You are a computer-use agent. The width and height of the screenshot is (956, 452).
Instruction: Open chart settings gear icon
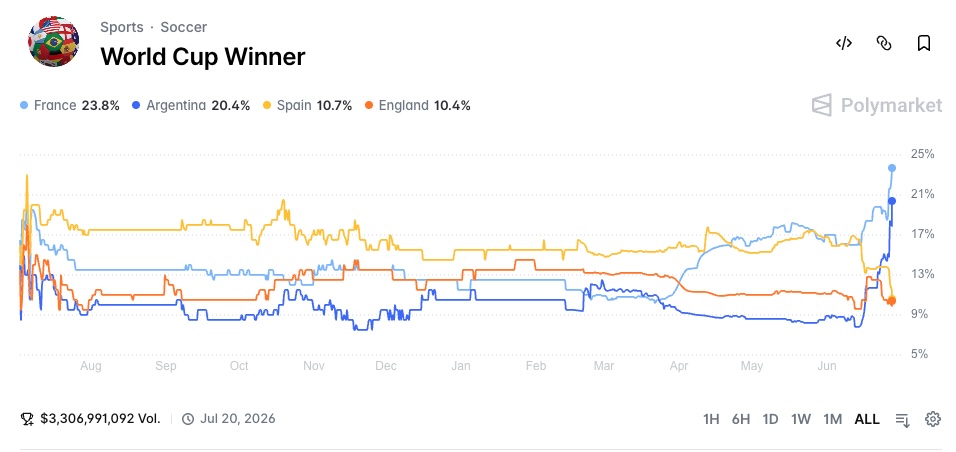pos(933,419)
